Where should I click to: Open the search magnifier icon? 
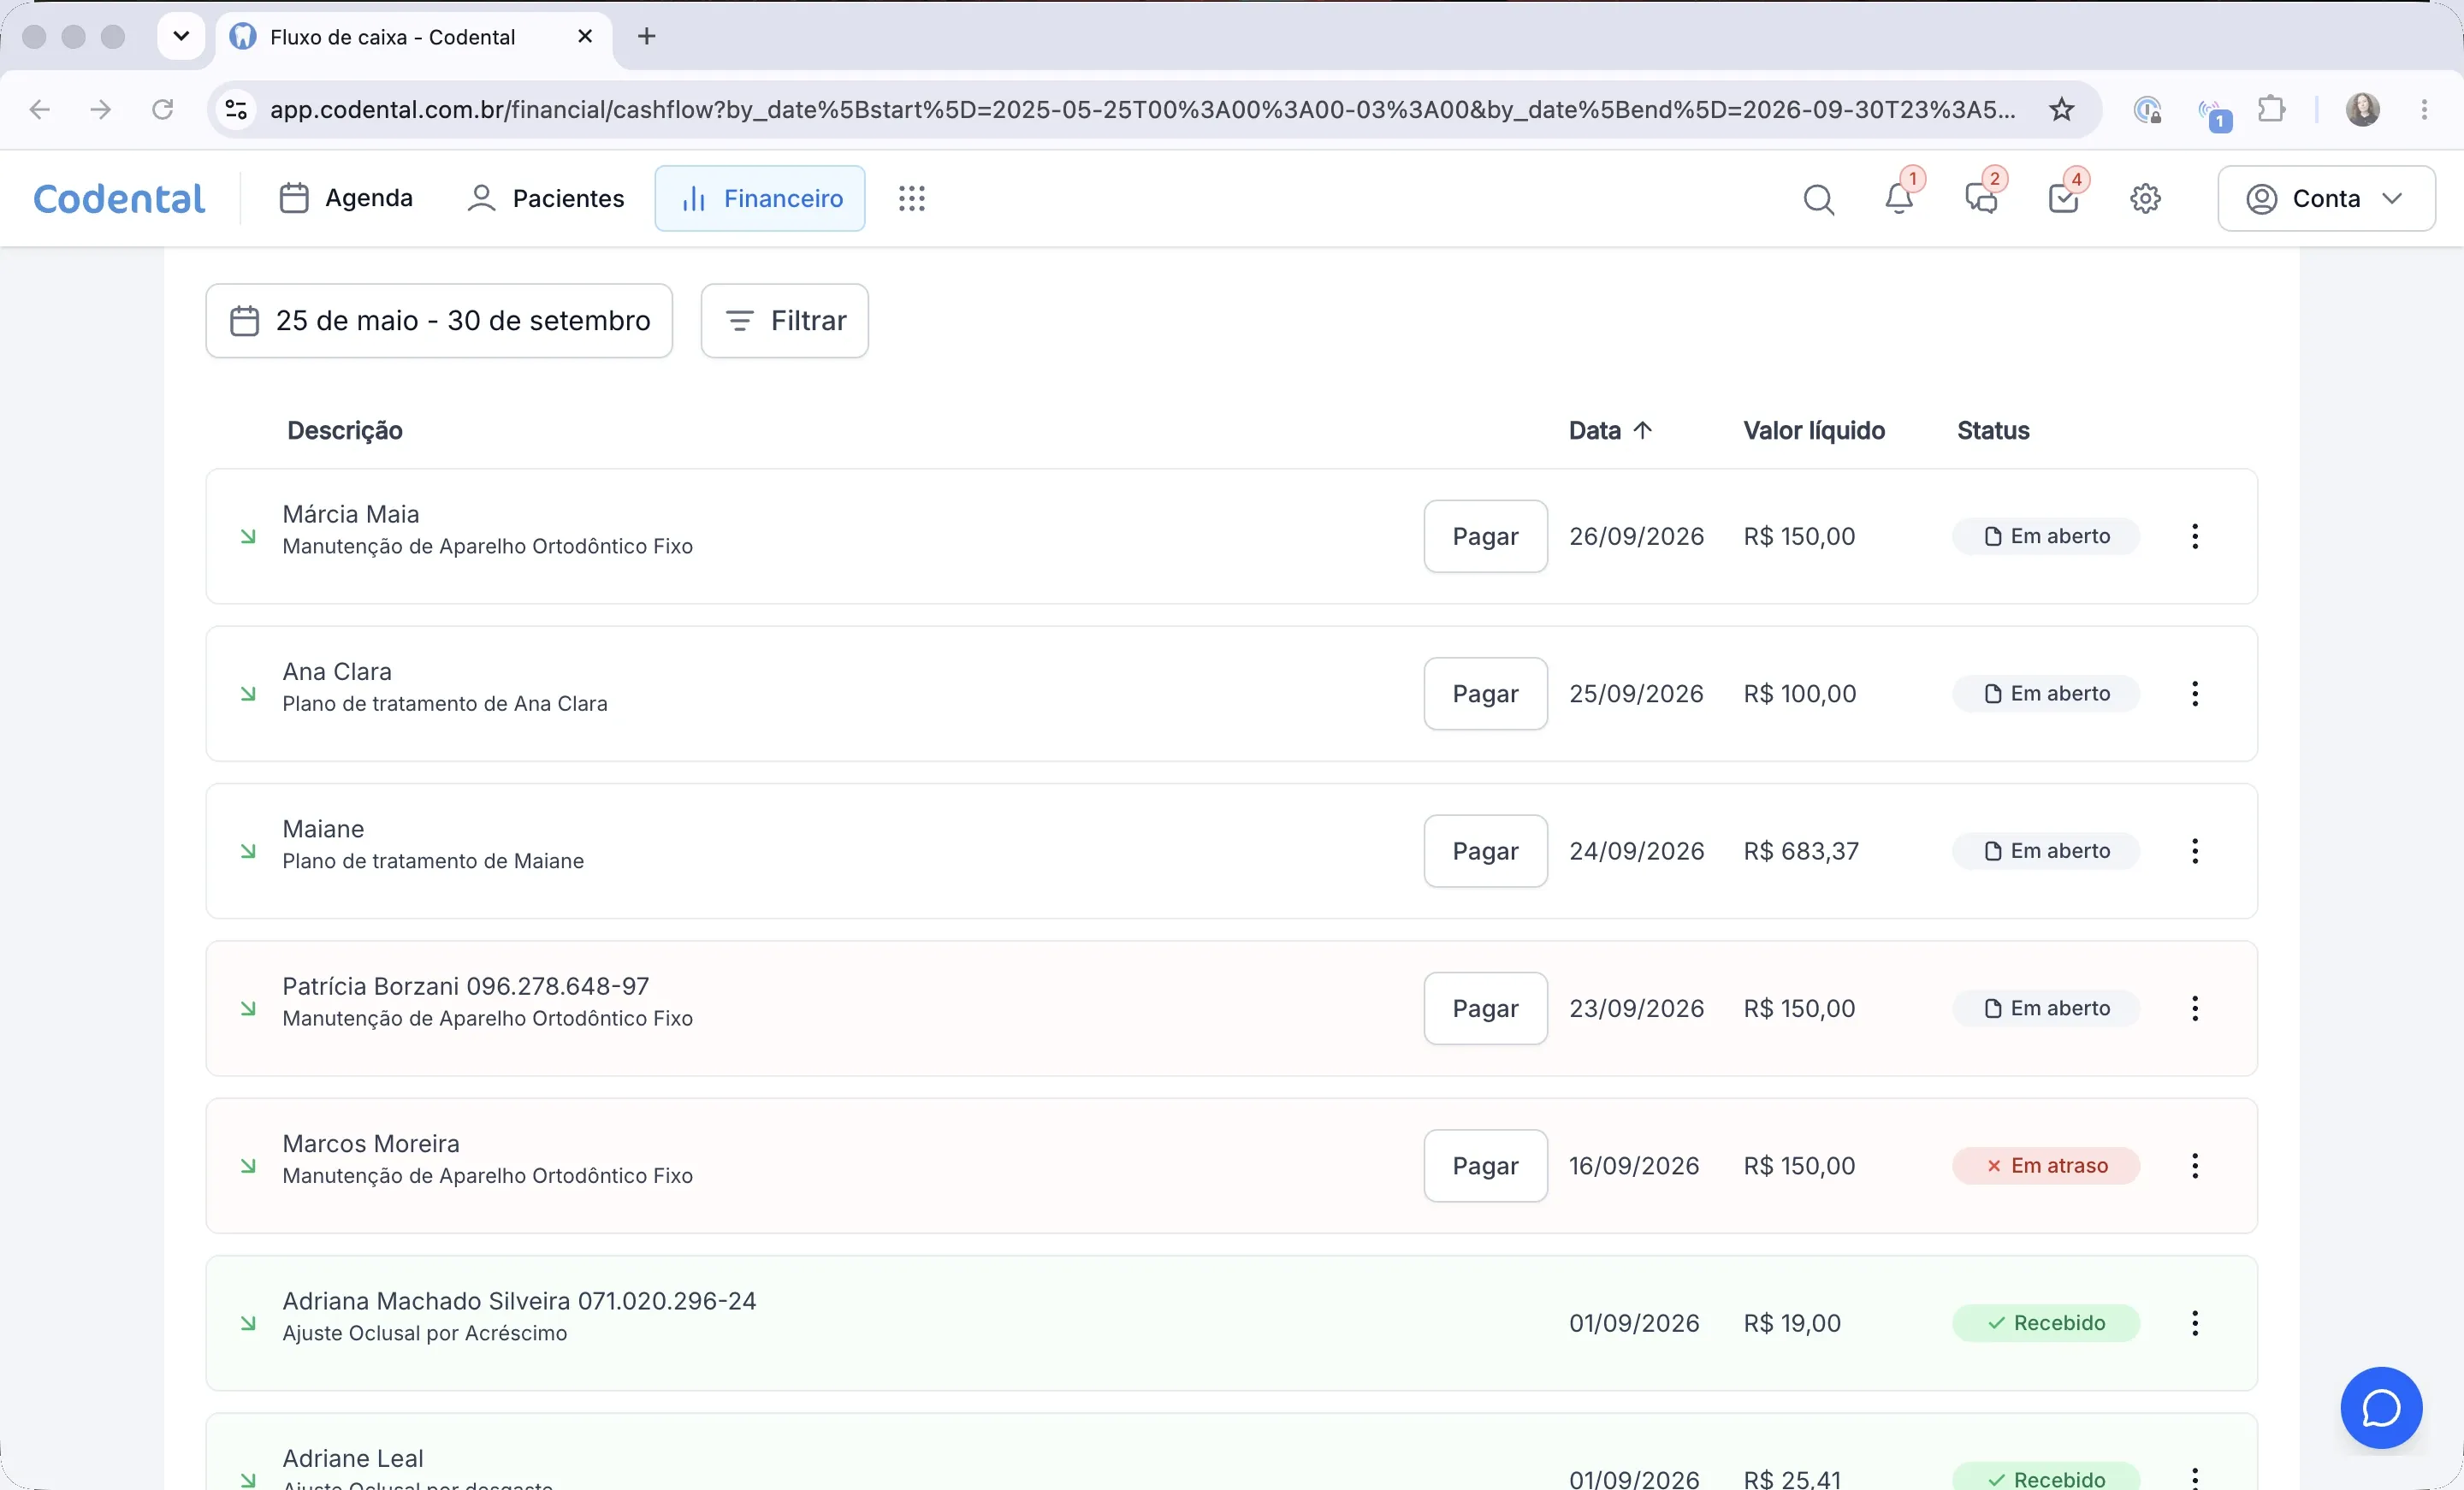tap(1818, 199)
